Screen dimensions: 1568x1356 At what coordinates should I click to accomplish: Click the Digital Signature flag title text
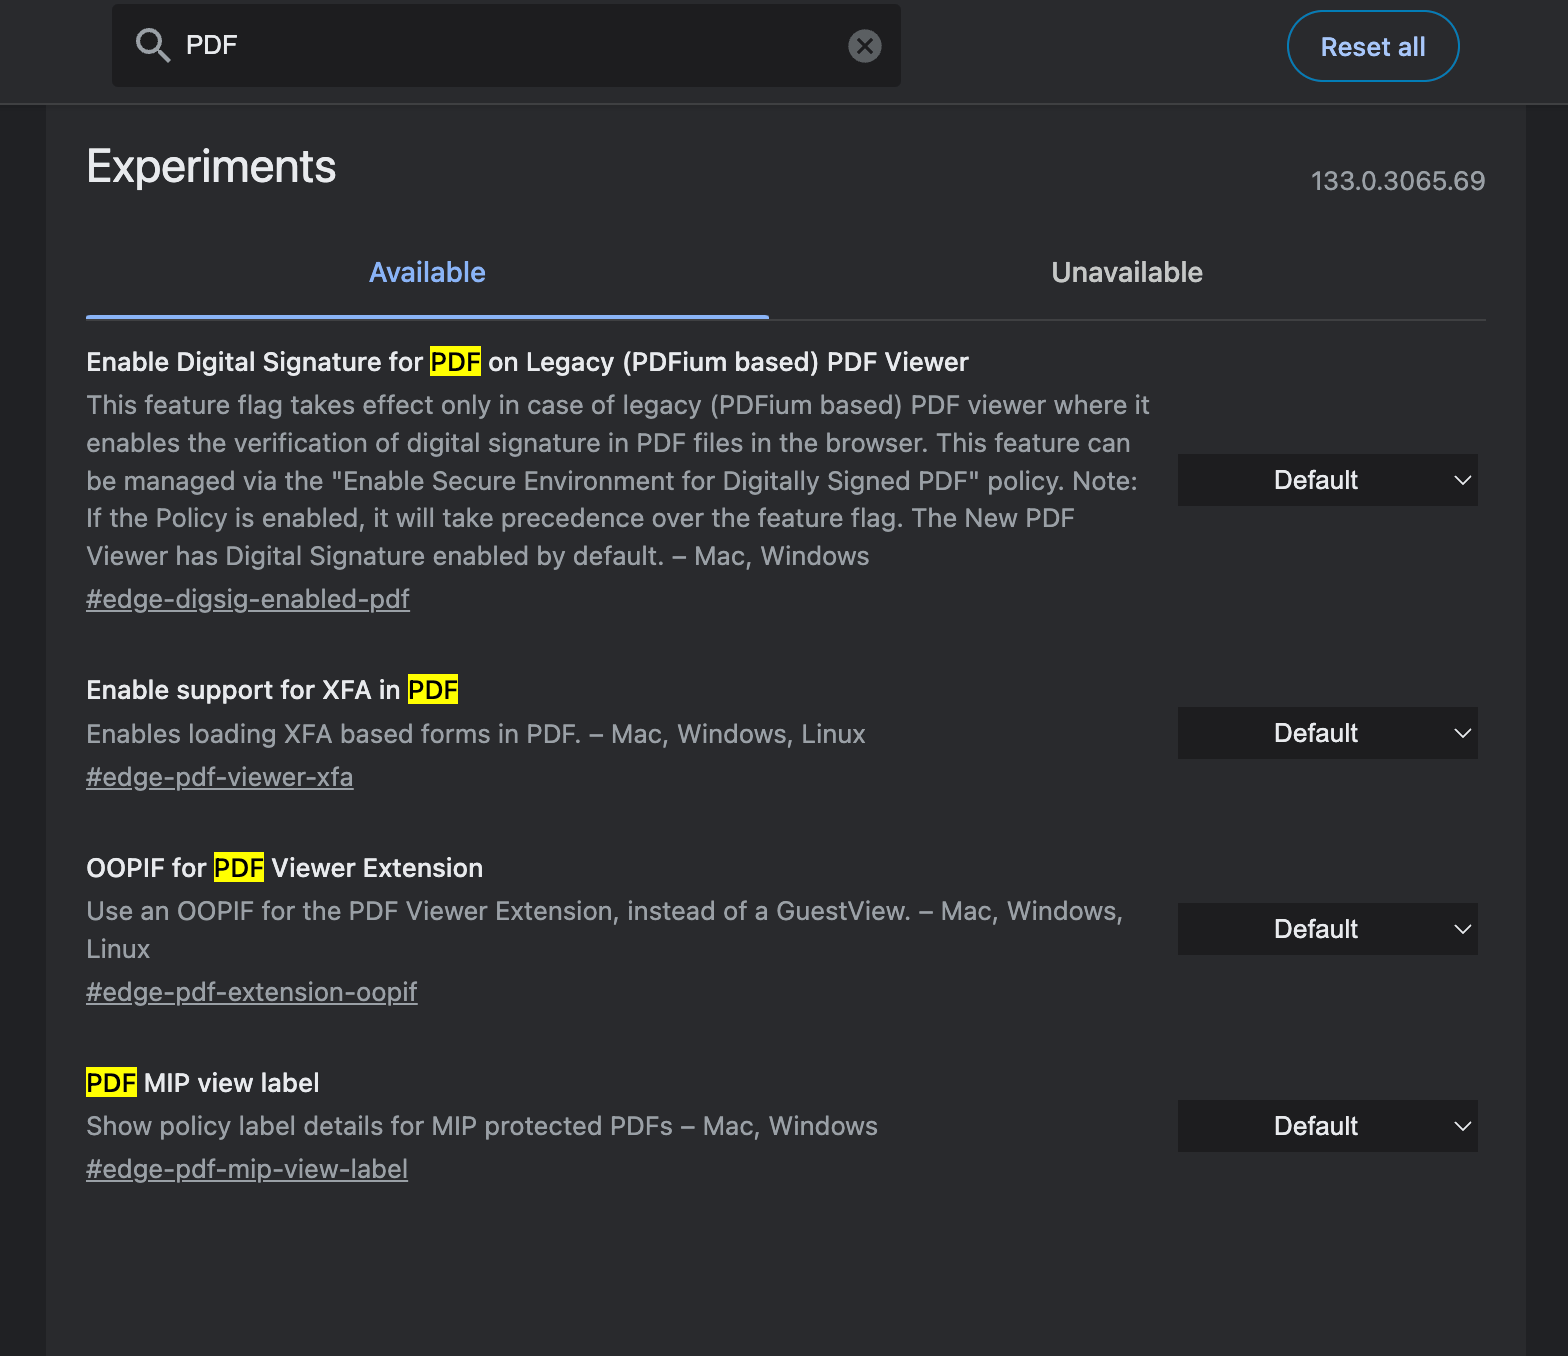point(527,362)
